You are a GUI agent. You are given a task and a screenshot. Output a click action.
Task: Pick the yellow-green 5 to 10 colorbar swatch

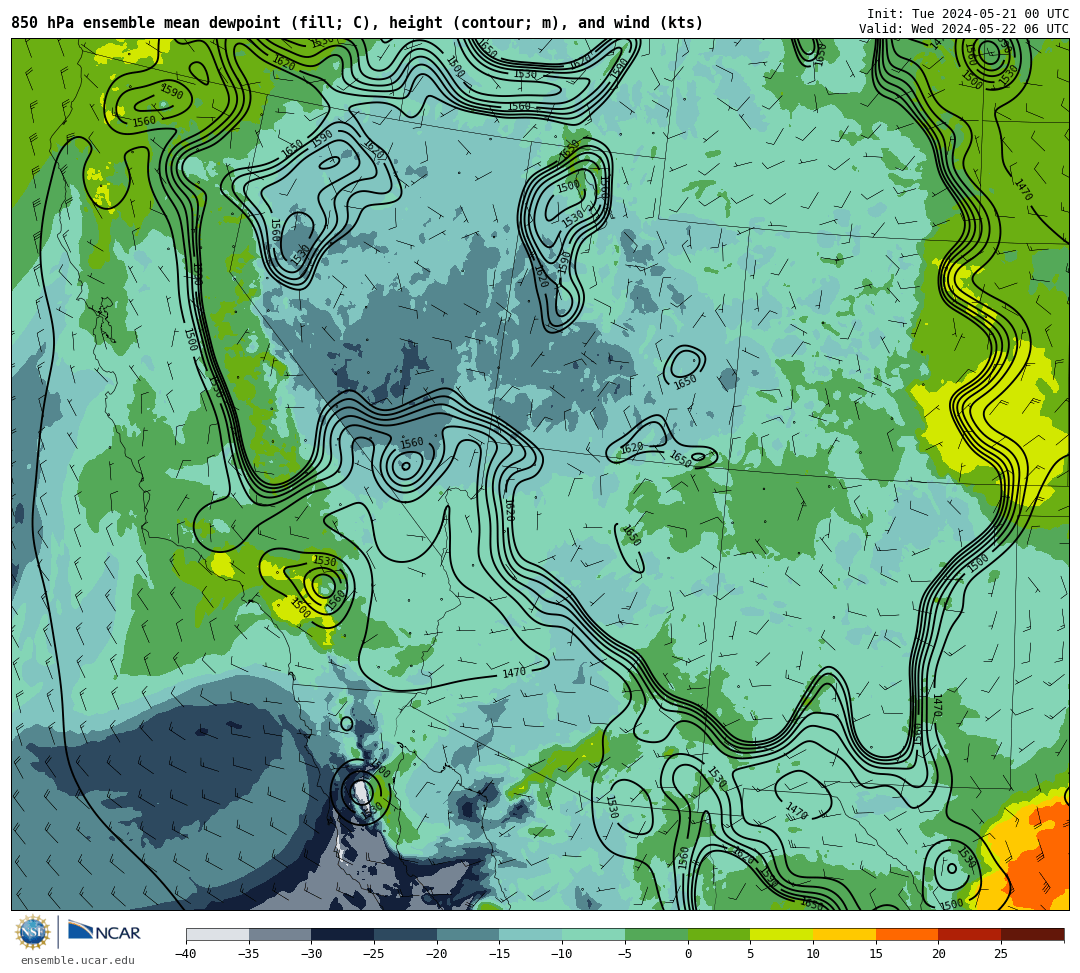pos(782,934)
